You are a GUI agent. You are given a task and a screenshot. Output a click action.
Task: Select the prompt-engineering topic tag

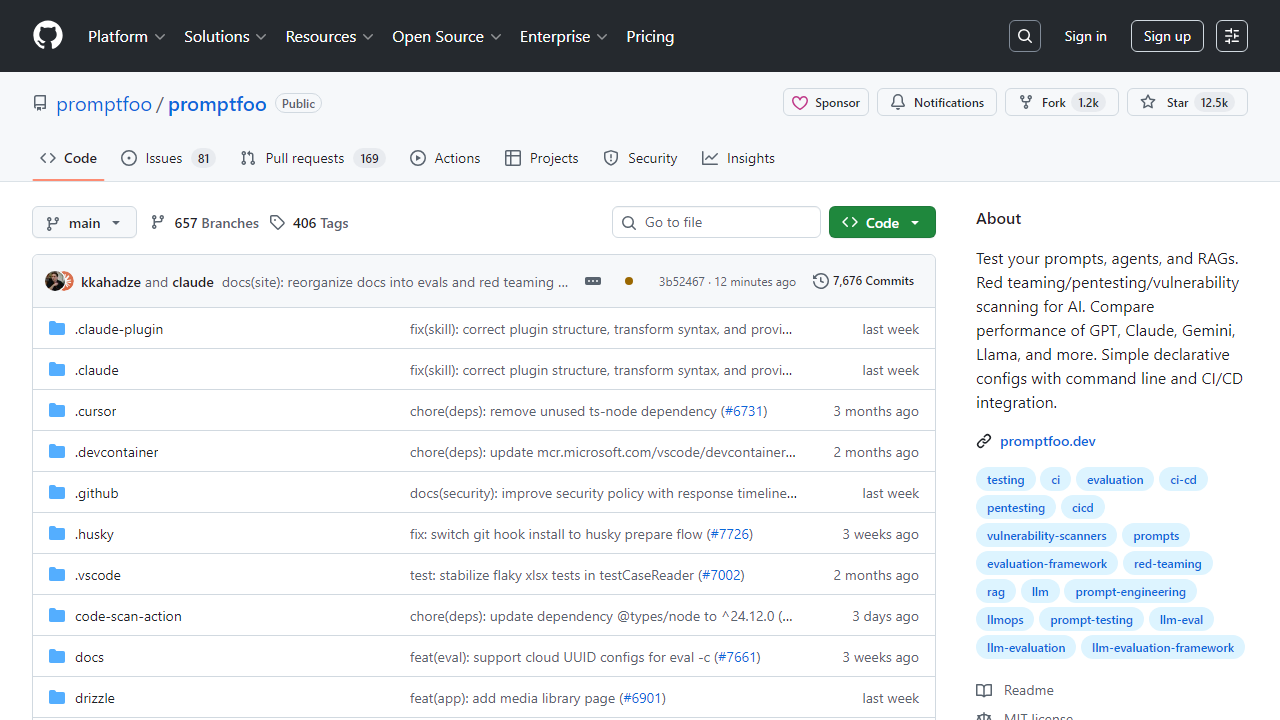(x=1130, y=592)
